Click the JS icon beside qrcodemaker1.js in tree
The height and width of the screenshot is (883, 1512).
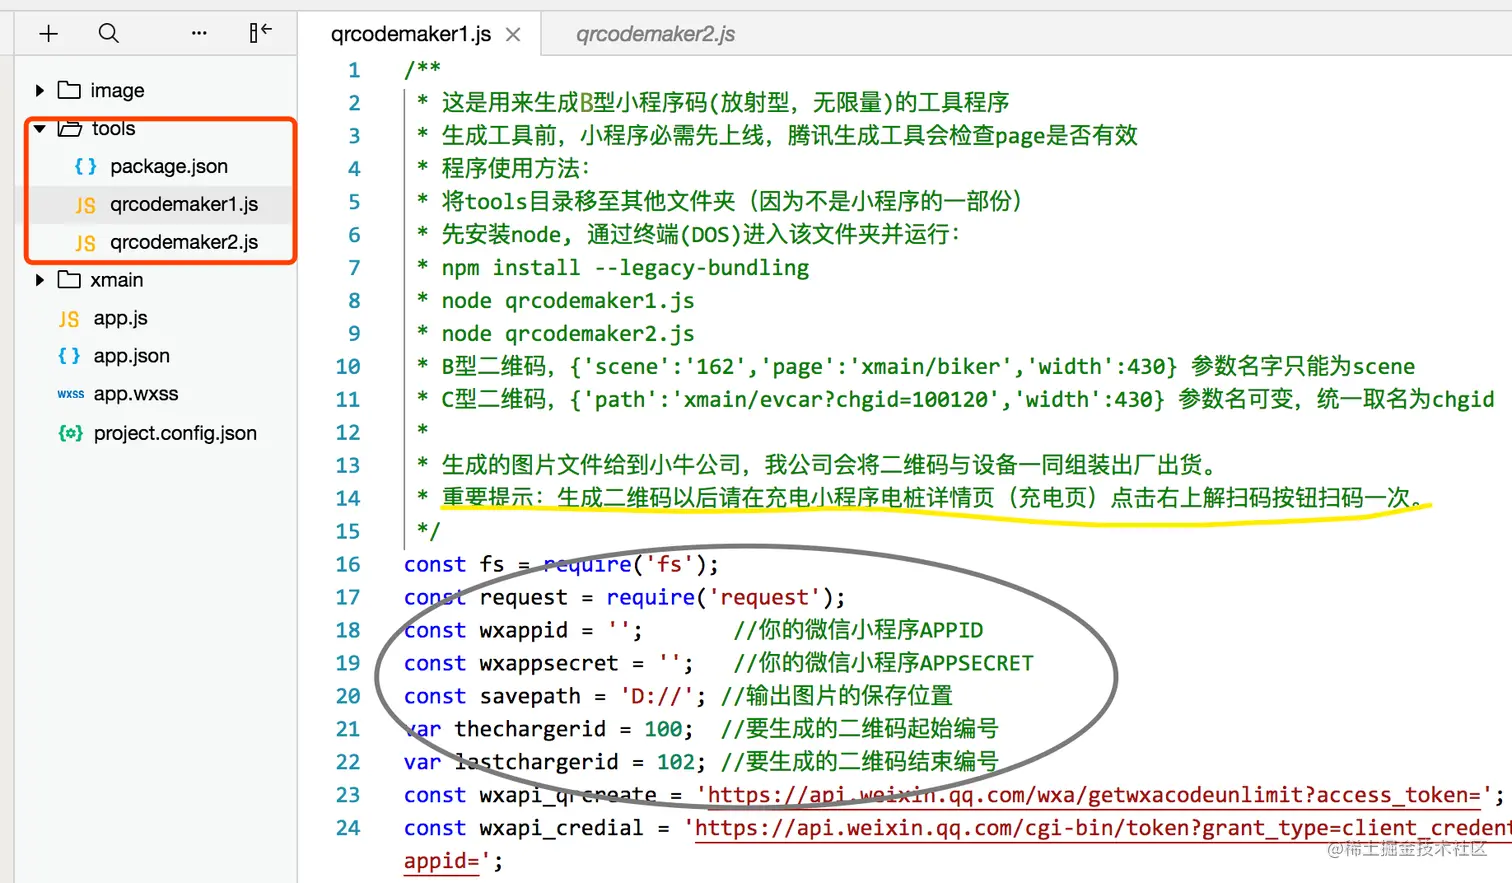[x=86, y=205]
